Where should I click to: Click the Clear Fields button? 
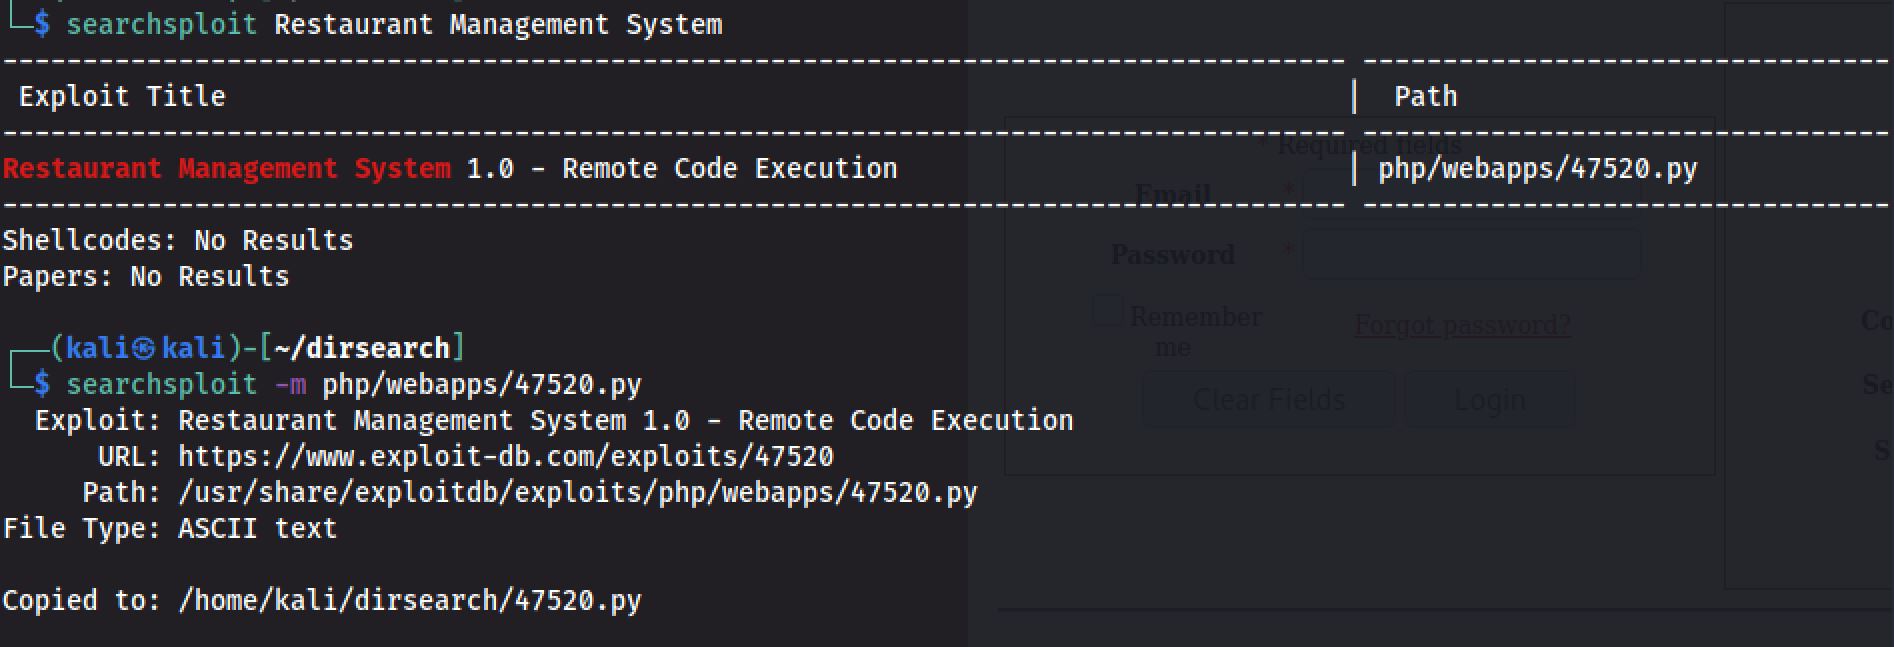click(1268, 400)
